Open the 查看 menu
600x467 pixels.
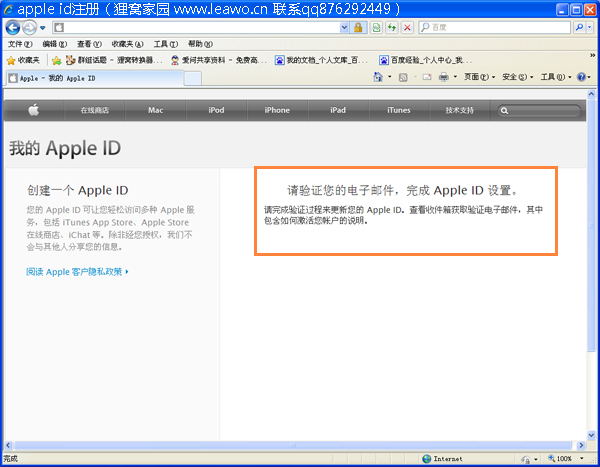(89, 44)
